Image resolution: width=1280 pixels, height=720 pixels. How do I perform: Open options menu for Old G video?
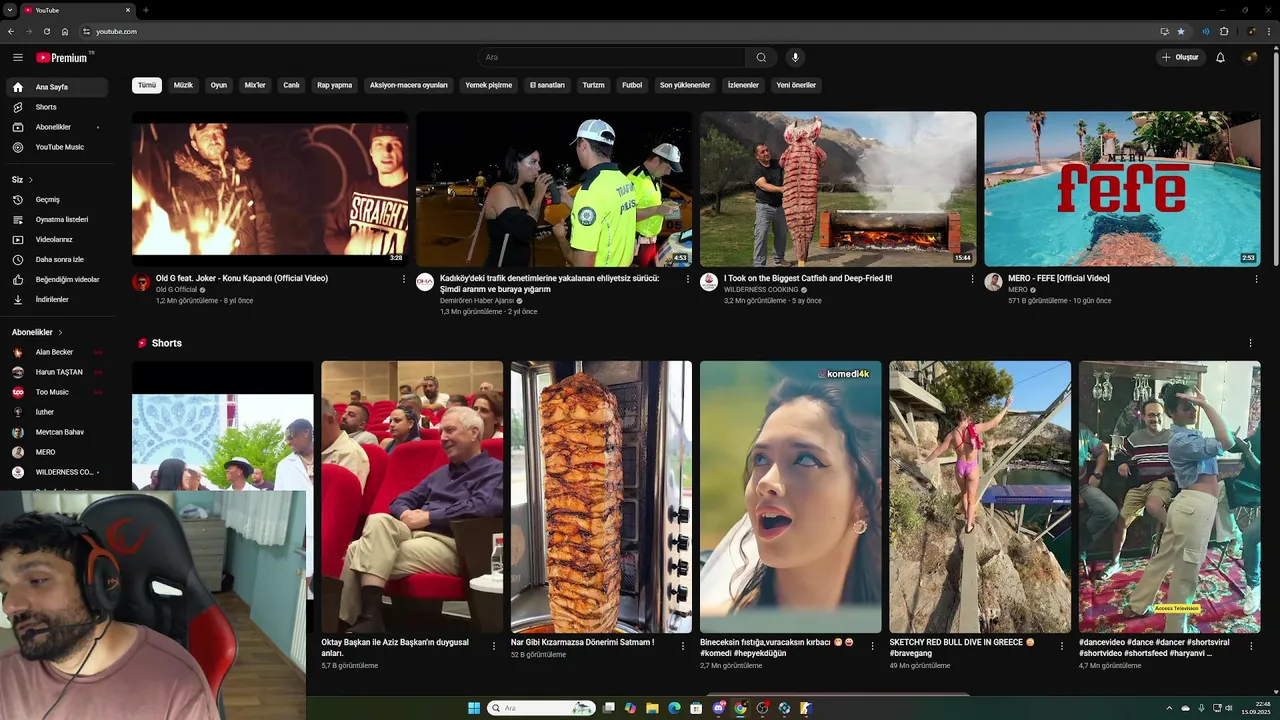click(404, 279)
